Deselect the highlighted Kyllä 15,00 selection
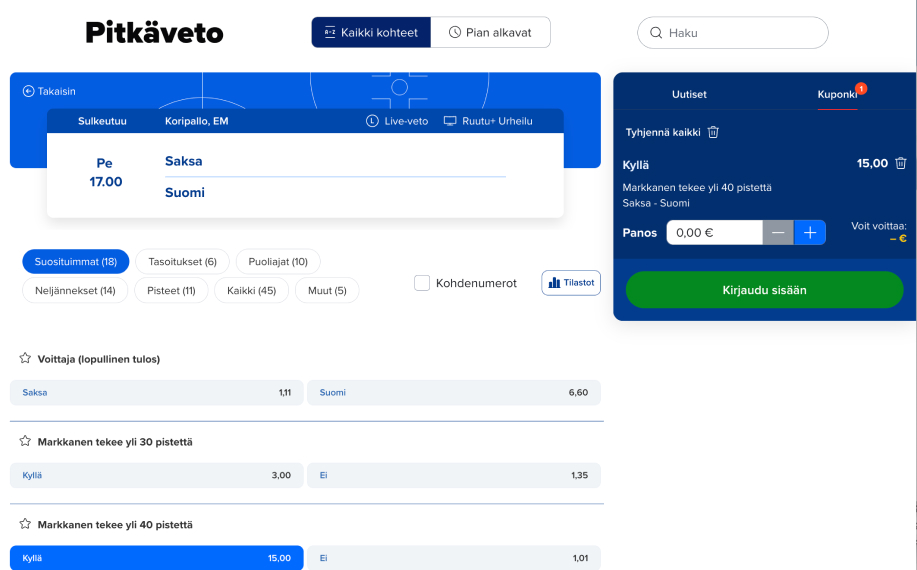Viewport: 917px width, 570px height. point(156,558)
